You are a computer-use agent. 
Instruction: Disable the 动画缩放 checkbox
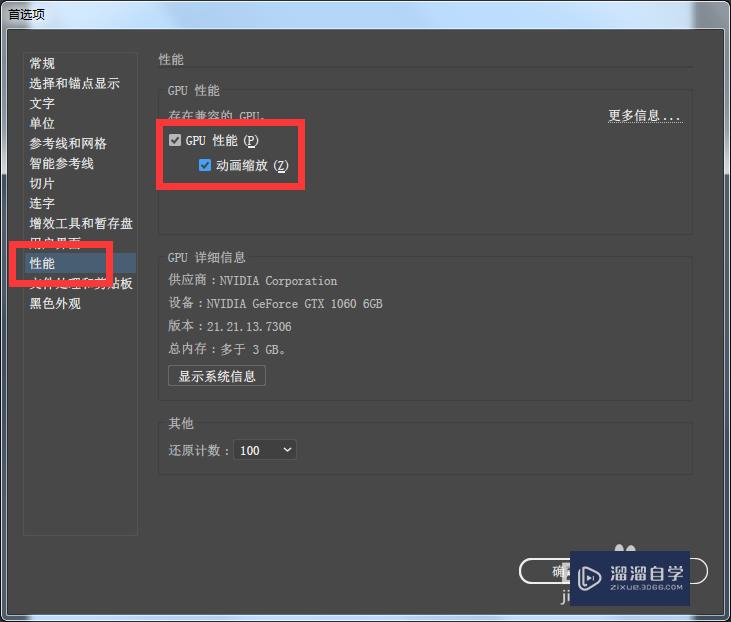(205, 165)
